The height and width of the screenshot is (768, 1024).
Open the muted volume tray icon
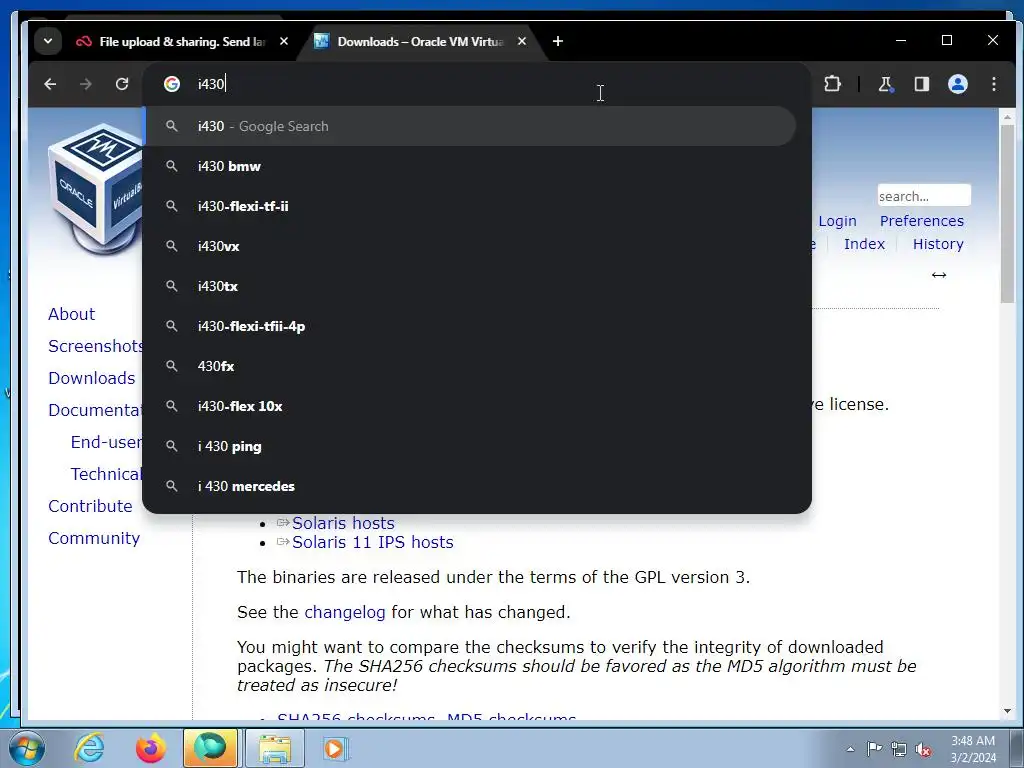pyautogui.click(x=923, y=750)
